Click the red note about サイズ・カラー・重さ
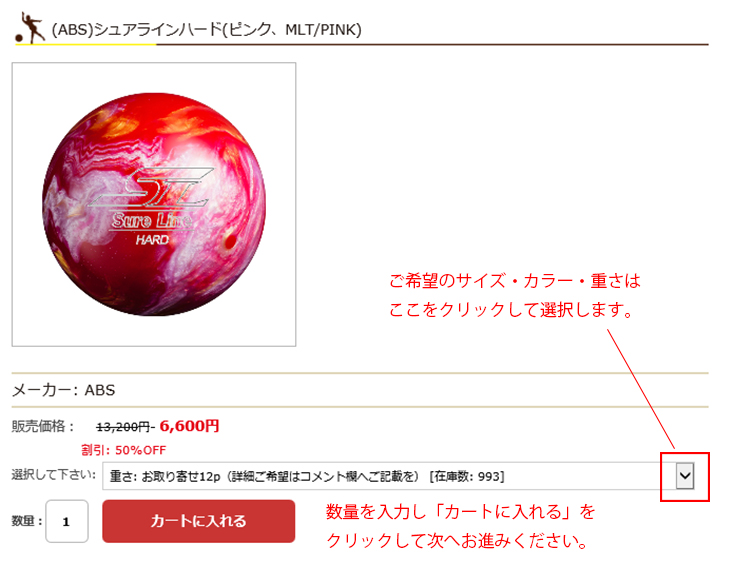The image size is (735, 565). click(x=515, y=281)
